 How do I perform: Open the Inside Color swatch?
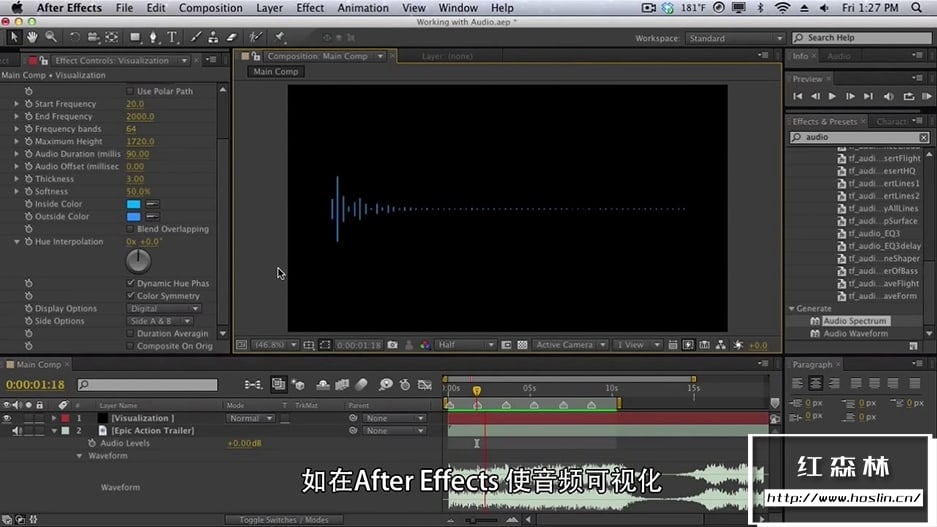pyautogui.click(x=133, y=204)
